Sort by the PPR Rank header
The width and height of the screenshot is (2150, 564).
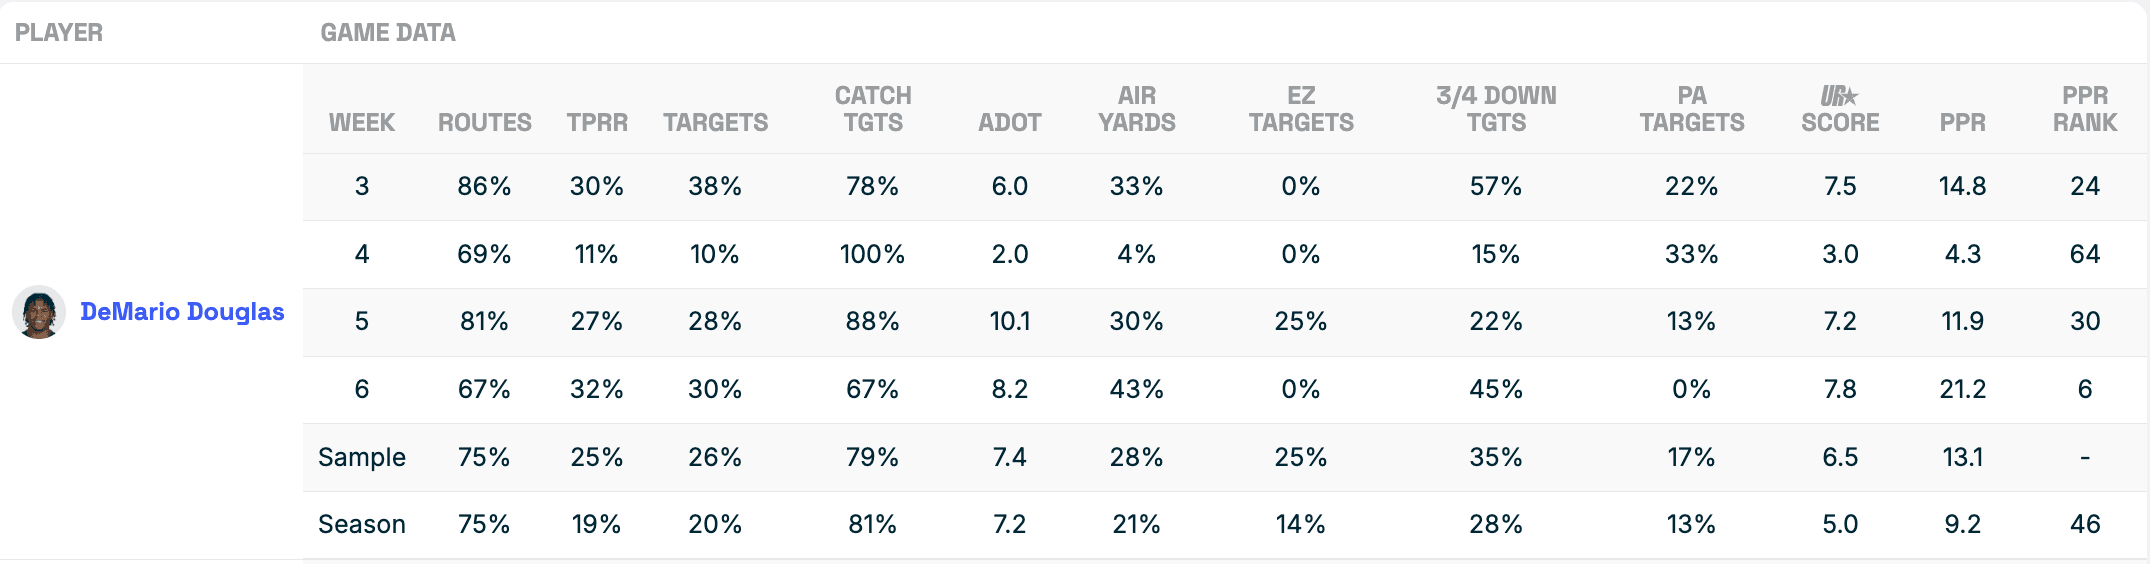tap(2084, 109)
